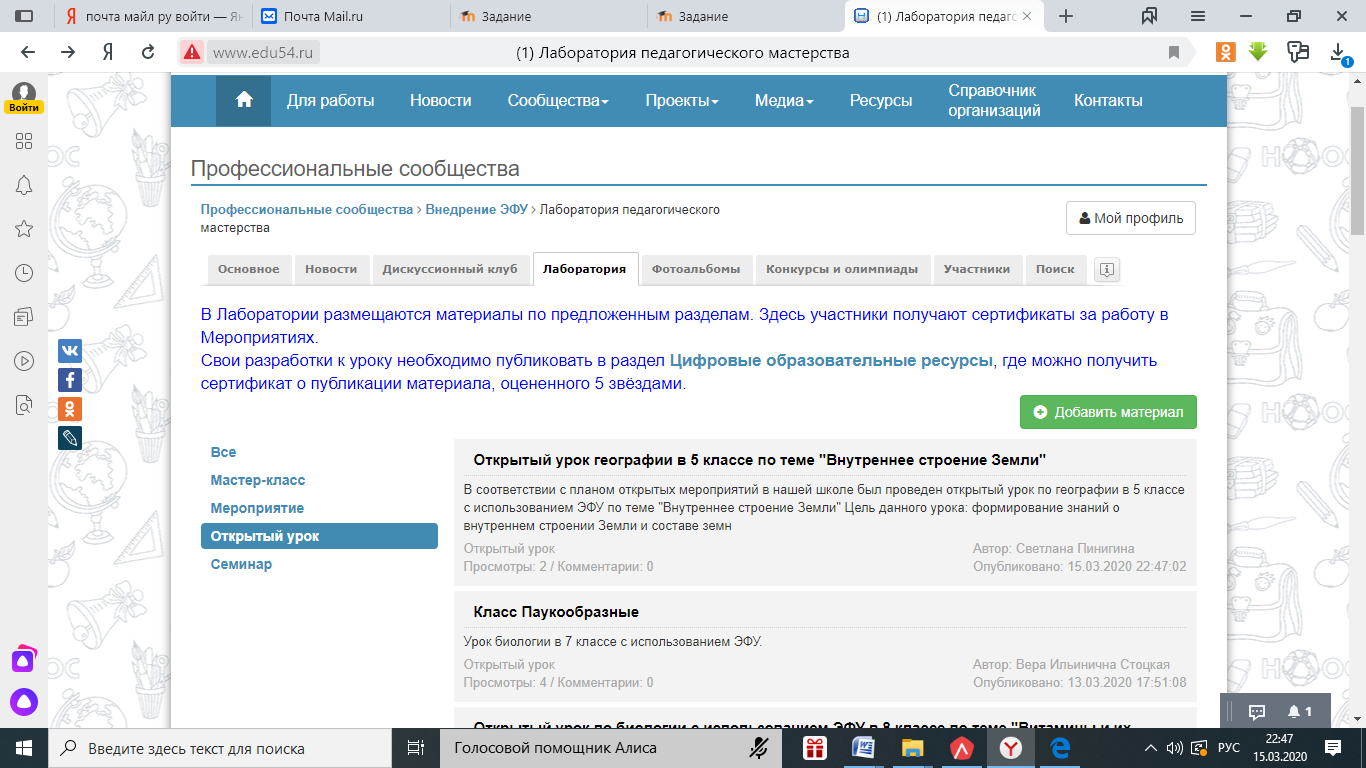The image size is (1366, 768).
Task: Expand the Сообщества dropdown menu
Action: (x=558, y=100)
